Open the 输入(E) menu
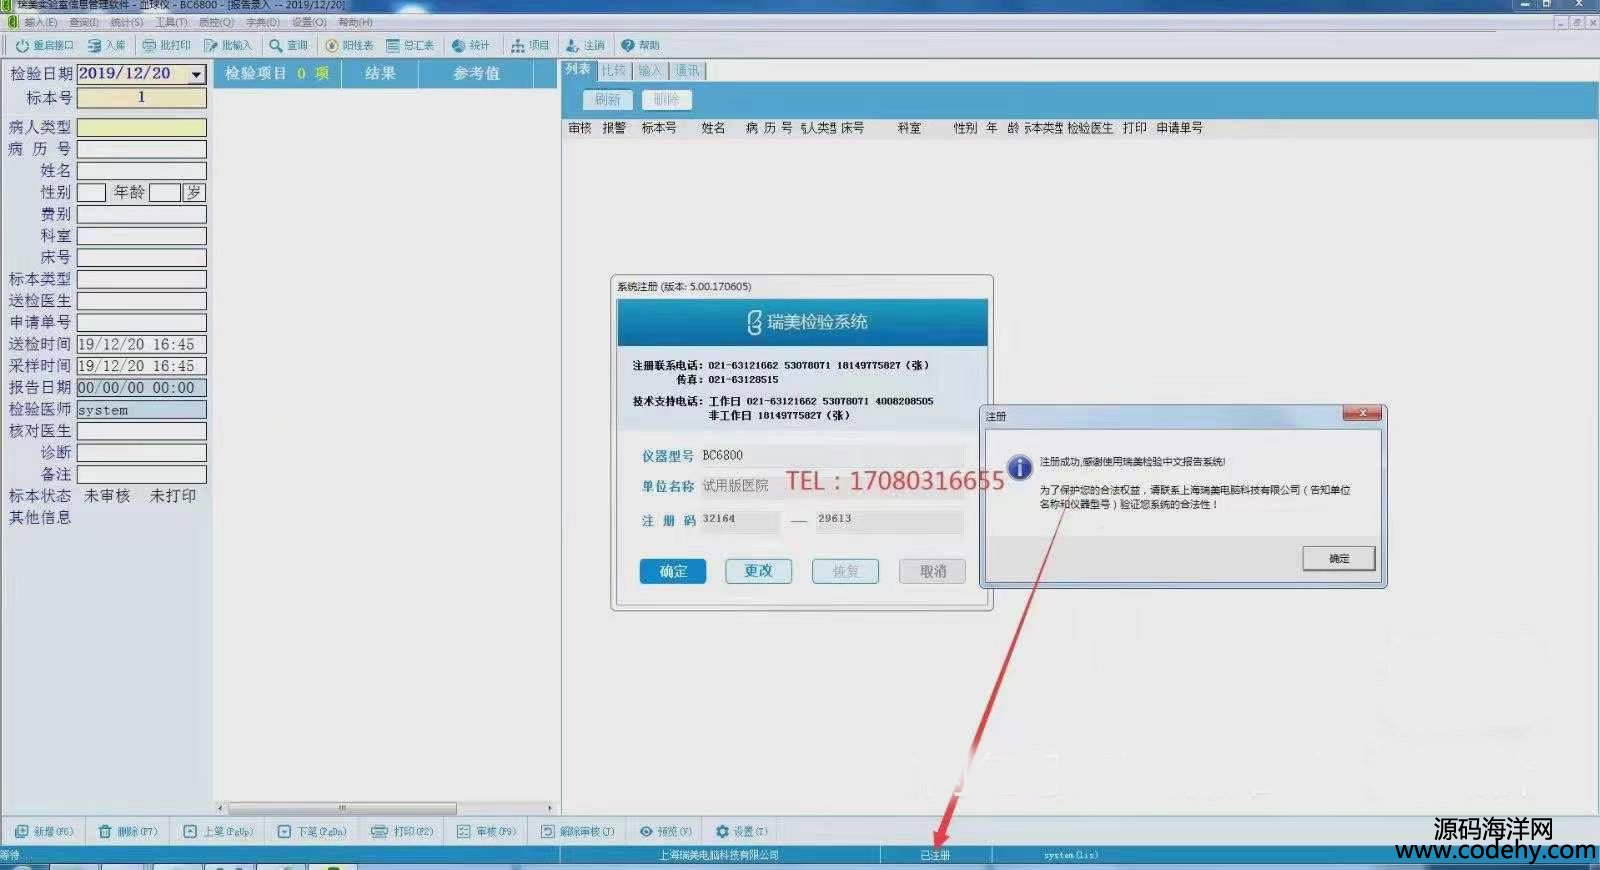Image resolution: width=1600 pixels, height=870 pixels. click(41, 22)
